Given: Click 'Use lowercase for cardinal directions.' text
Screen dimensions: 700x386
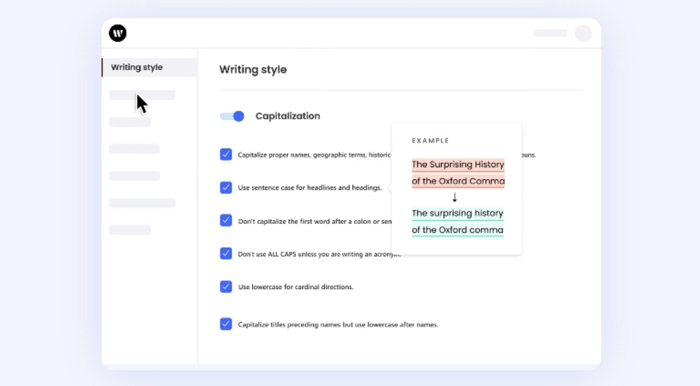Looking at the screenshot, I should (x=296, y=287).
